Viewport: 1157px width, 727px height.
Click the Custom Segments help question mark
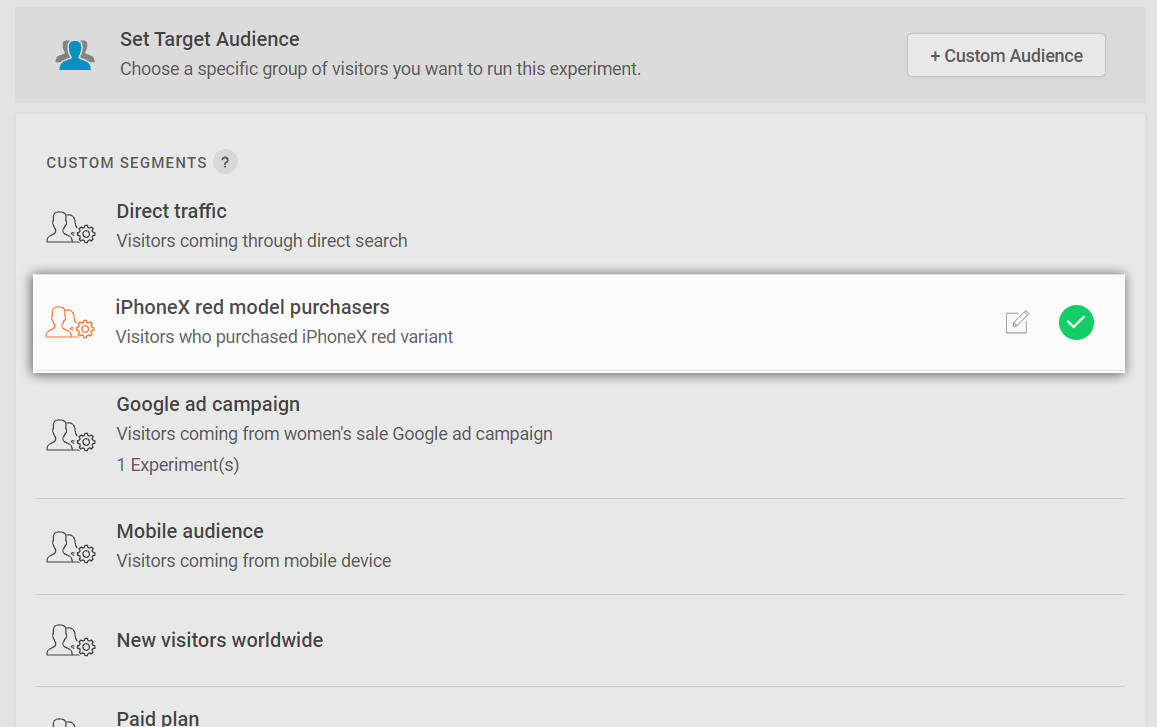click(x=225, y=162)
